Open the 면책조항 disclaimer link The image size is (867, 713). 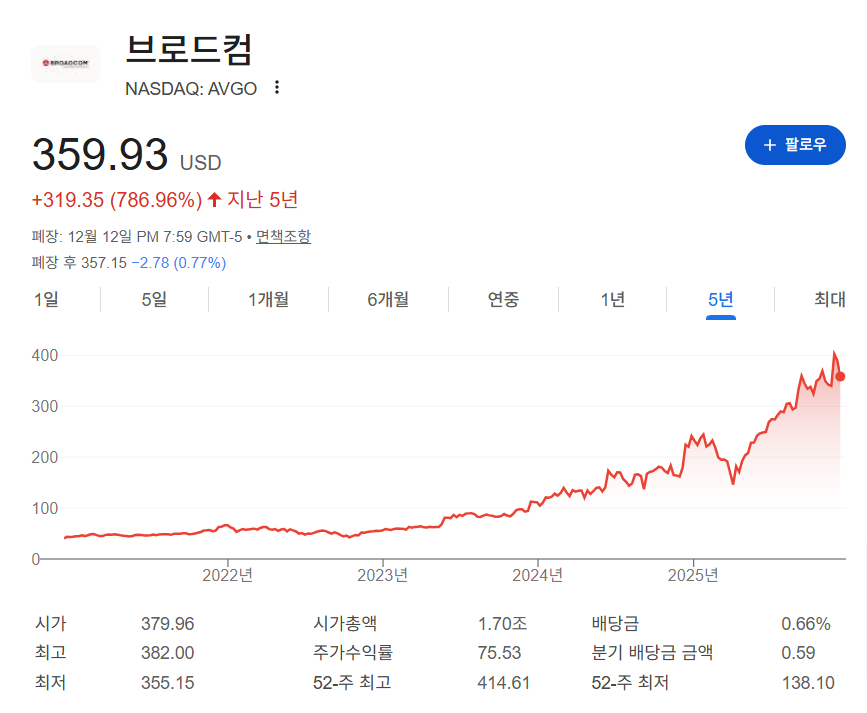283,237
